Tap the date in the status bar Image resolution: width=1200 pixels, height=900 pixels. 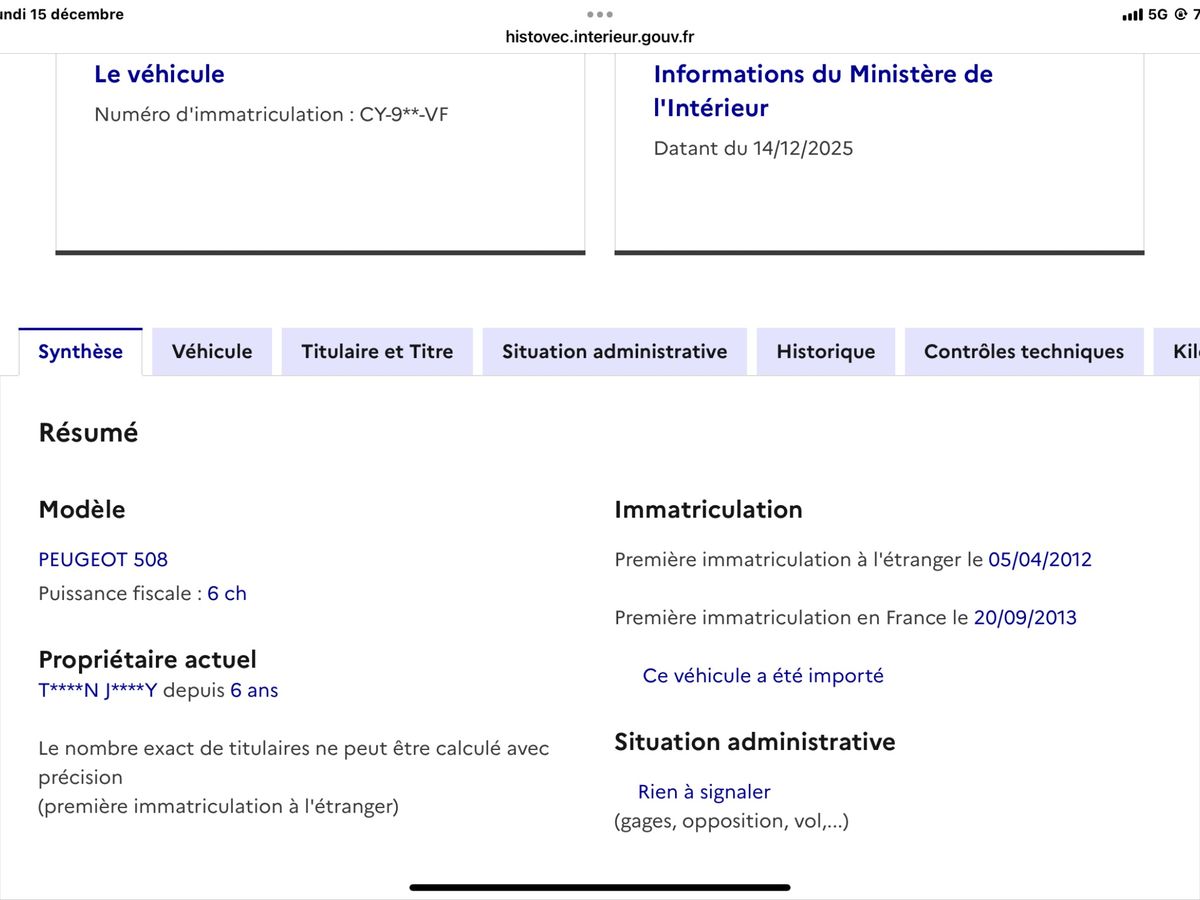coord(60,14)
